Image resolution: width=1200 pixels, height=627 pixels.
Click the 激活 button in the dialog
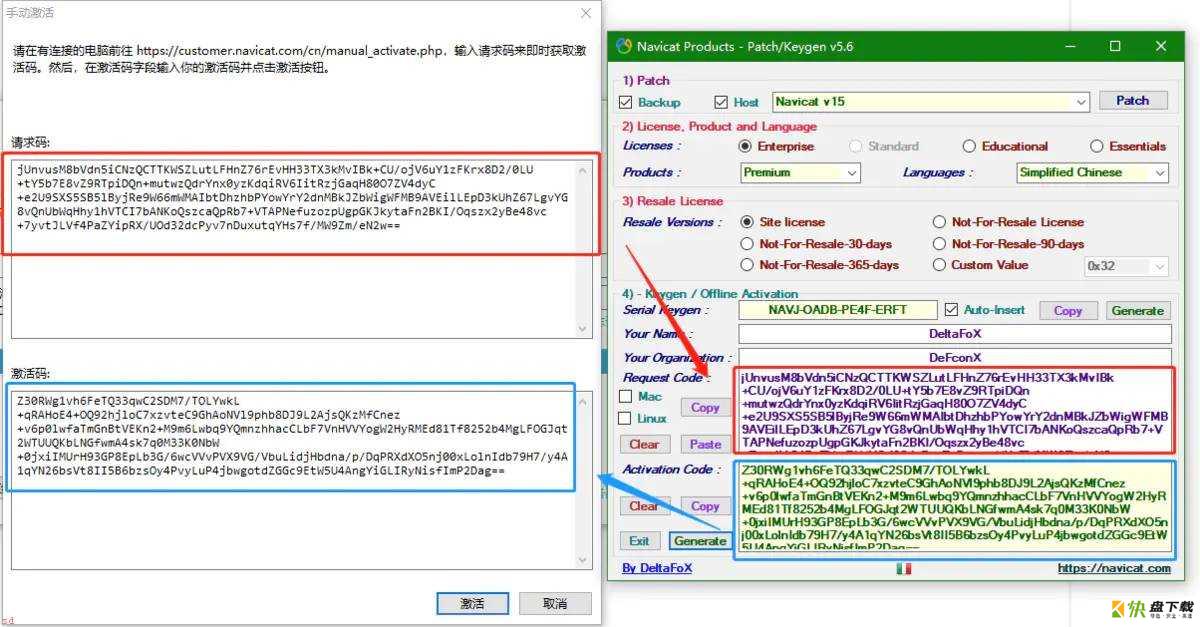point(473,604)
